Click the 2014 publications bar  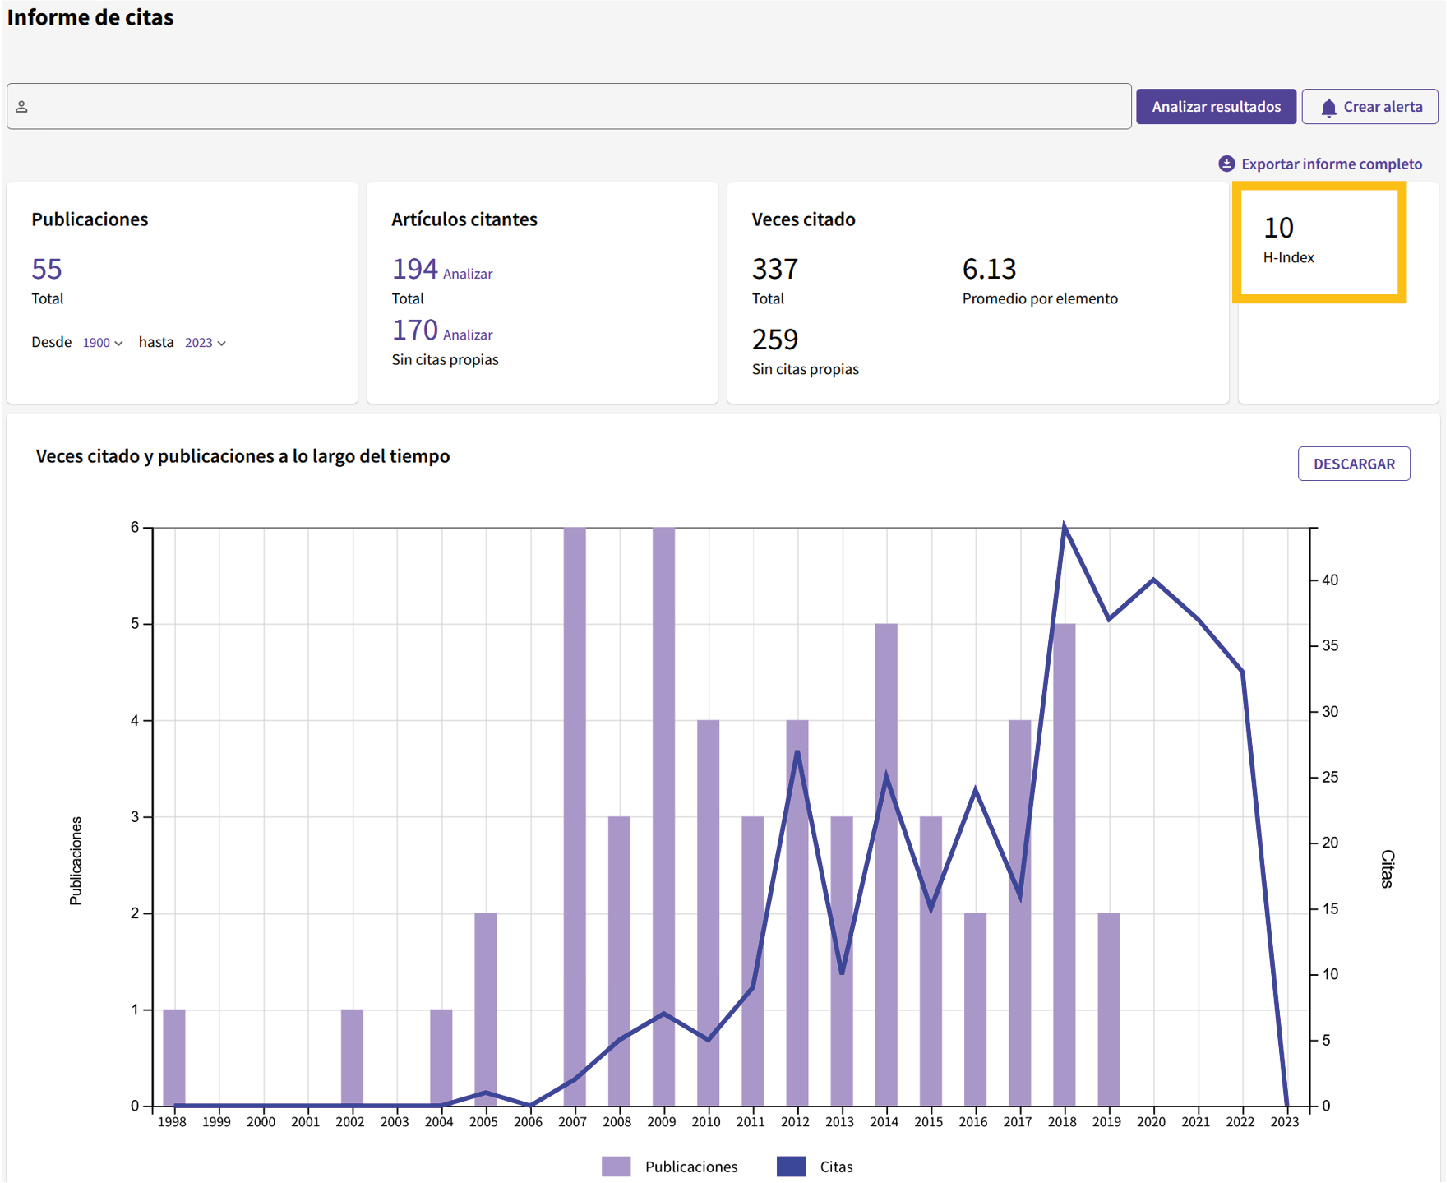click(x=886, y=865)
